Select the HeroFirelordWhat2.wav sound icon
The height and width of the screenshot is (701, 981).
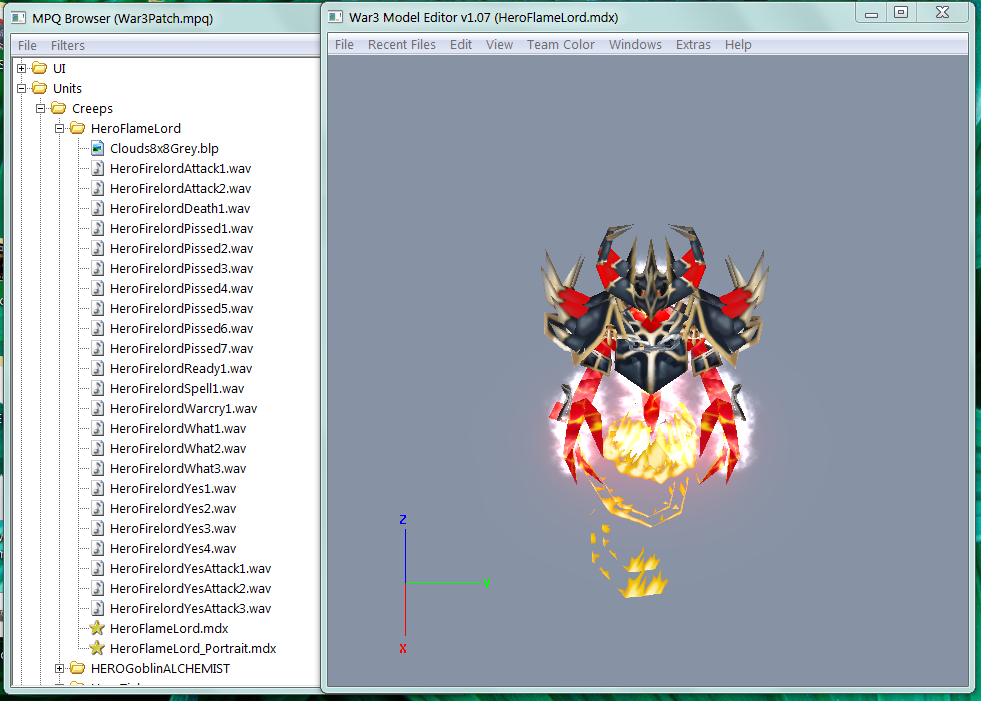click(98, 449)
